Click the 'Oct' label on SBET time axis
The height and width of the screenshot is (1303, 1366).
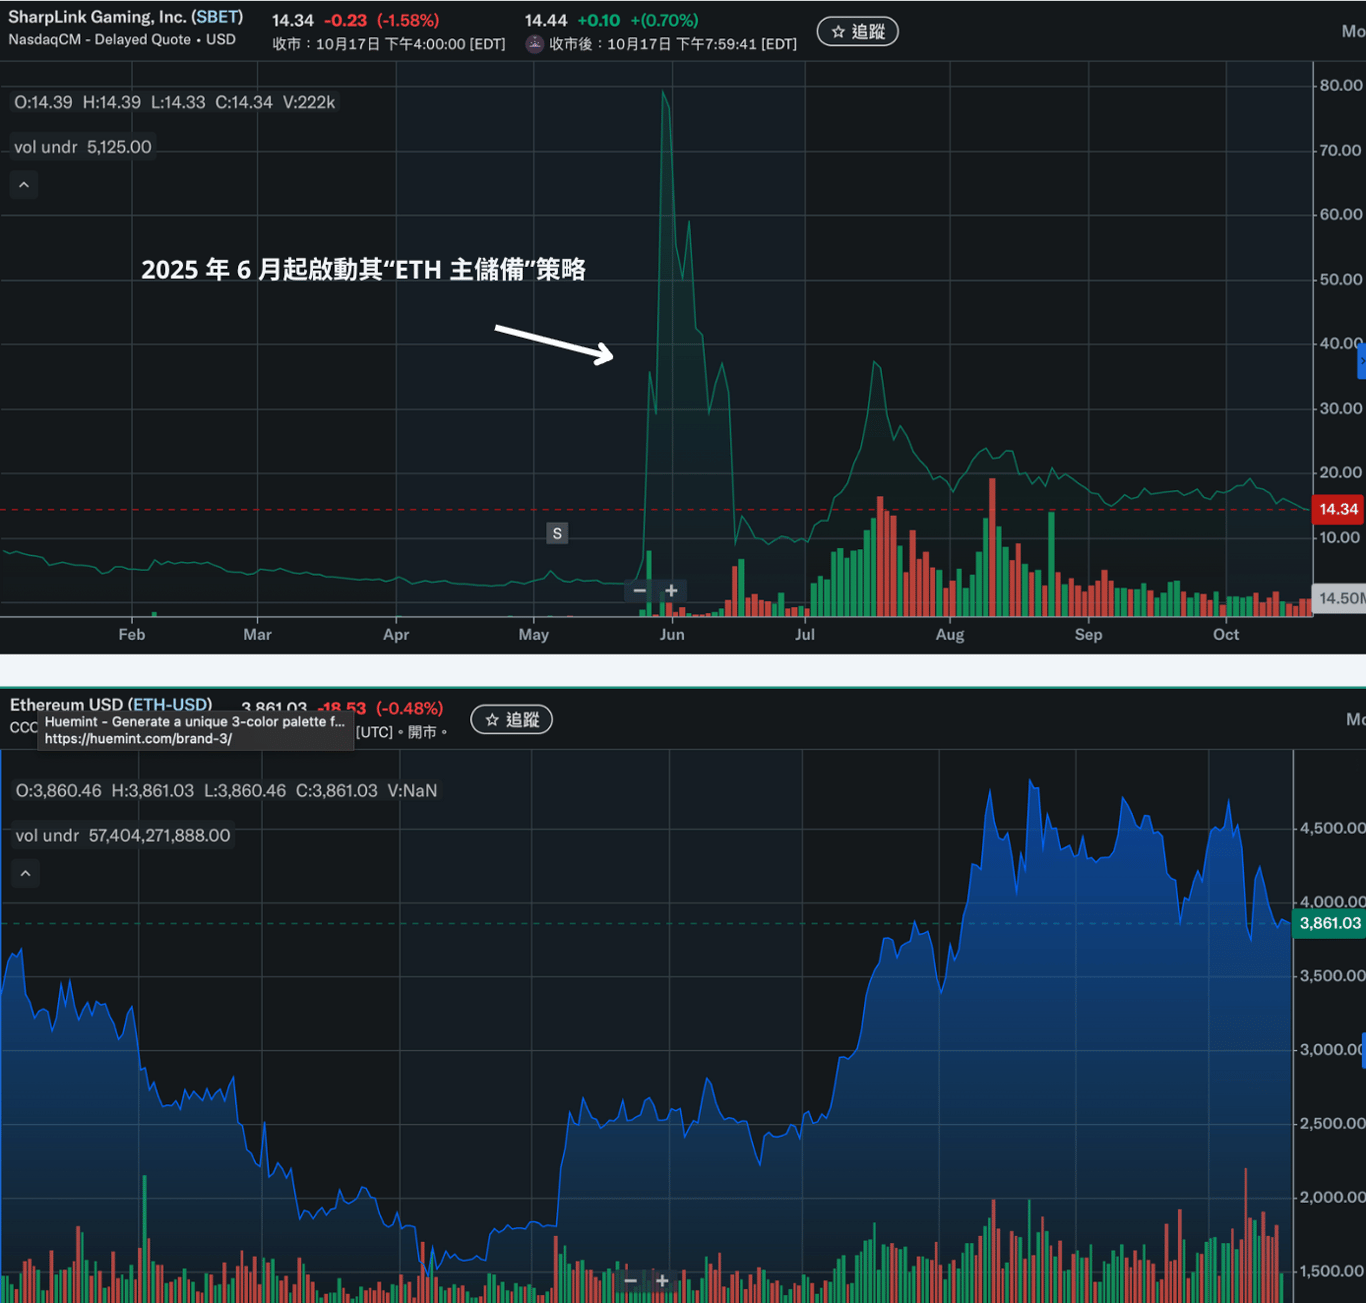[1226, 634]
